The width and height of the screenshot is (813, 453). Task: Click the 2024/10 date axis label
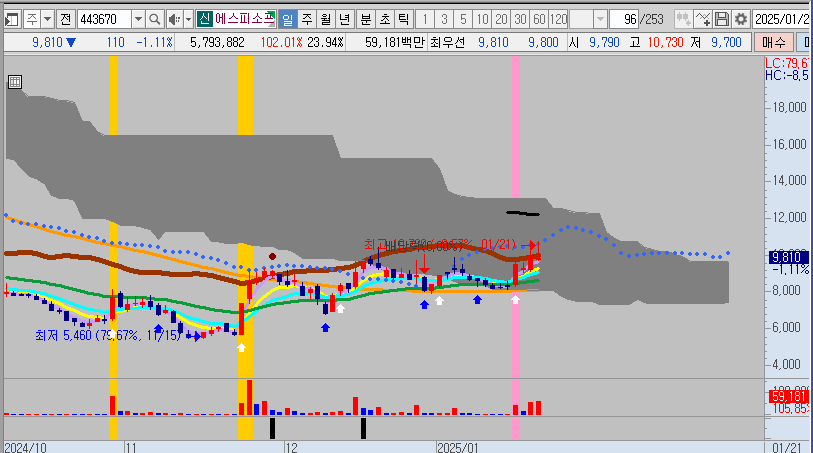click(25, 448)
